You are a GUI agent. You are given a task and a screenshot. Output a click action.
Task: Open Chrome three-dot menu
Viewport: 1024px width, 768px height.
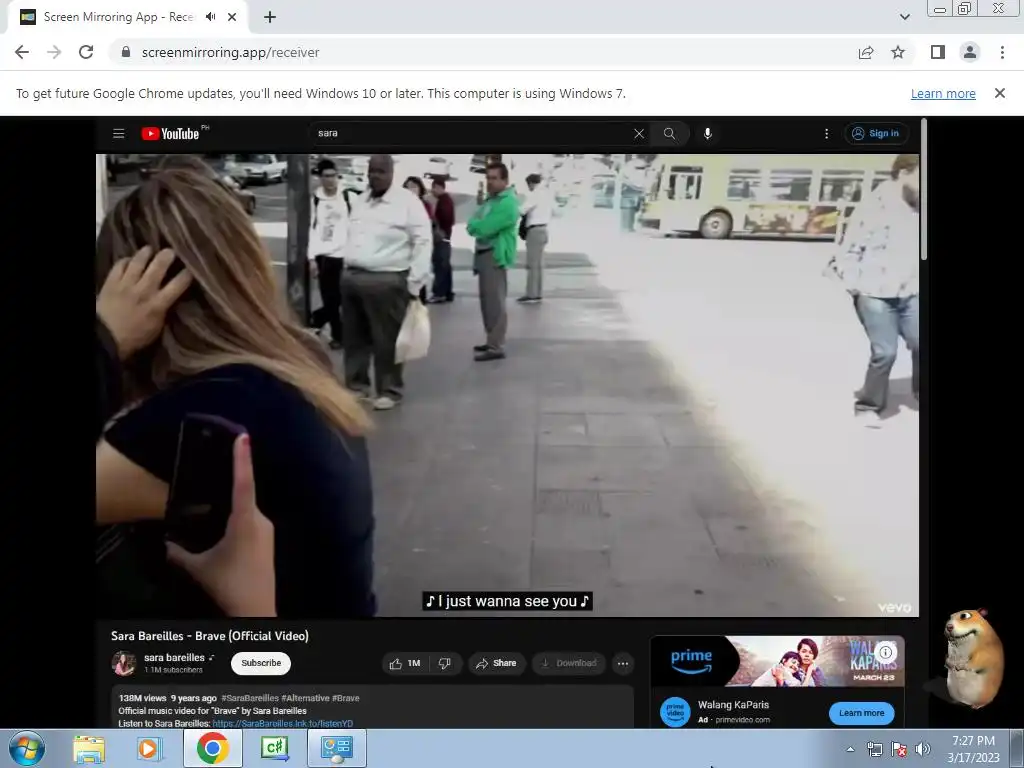tap(1002, 52)
